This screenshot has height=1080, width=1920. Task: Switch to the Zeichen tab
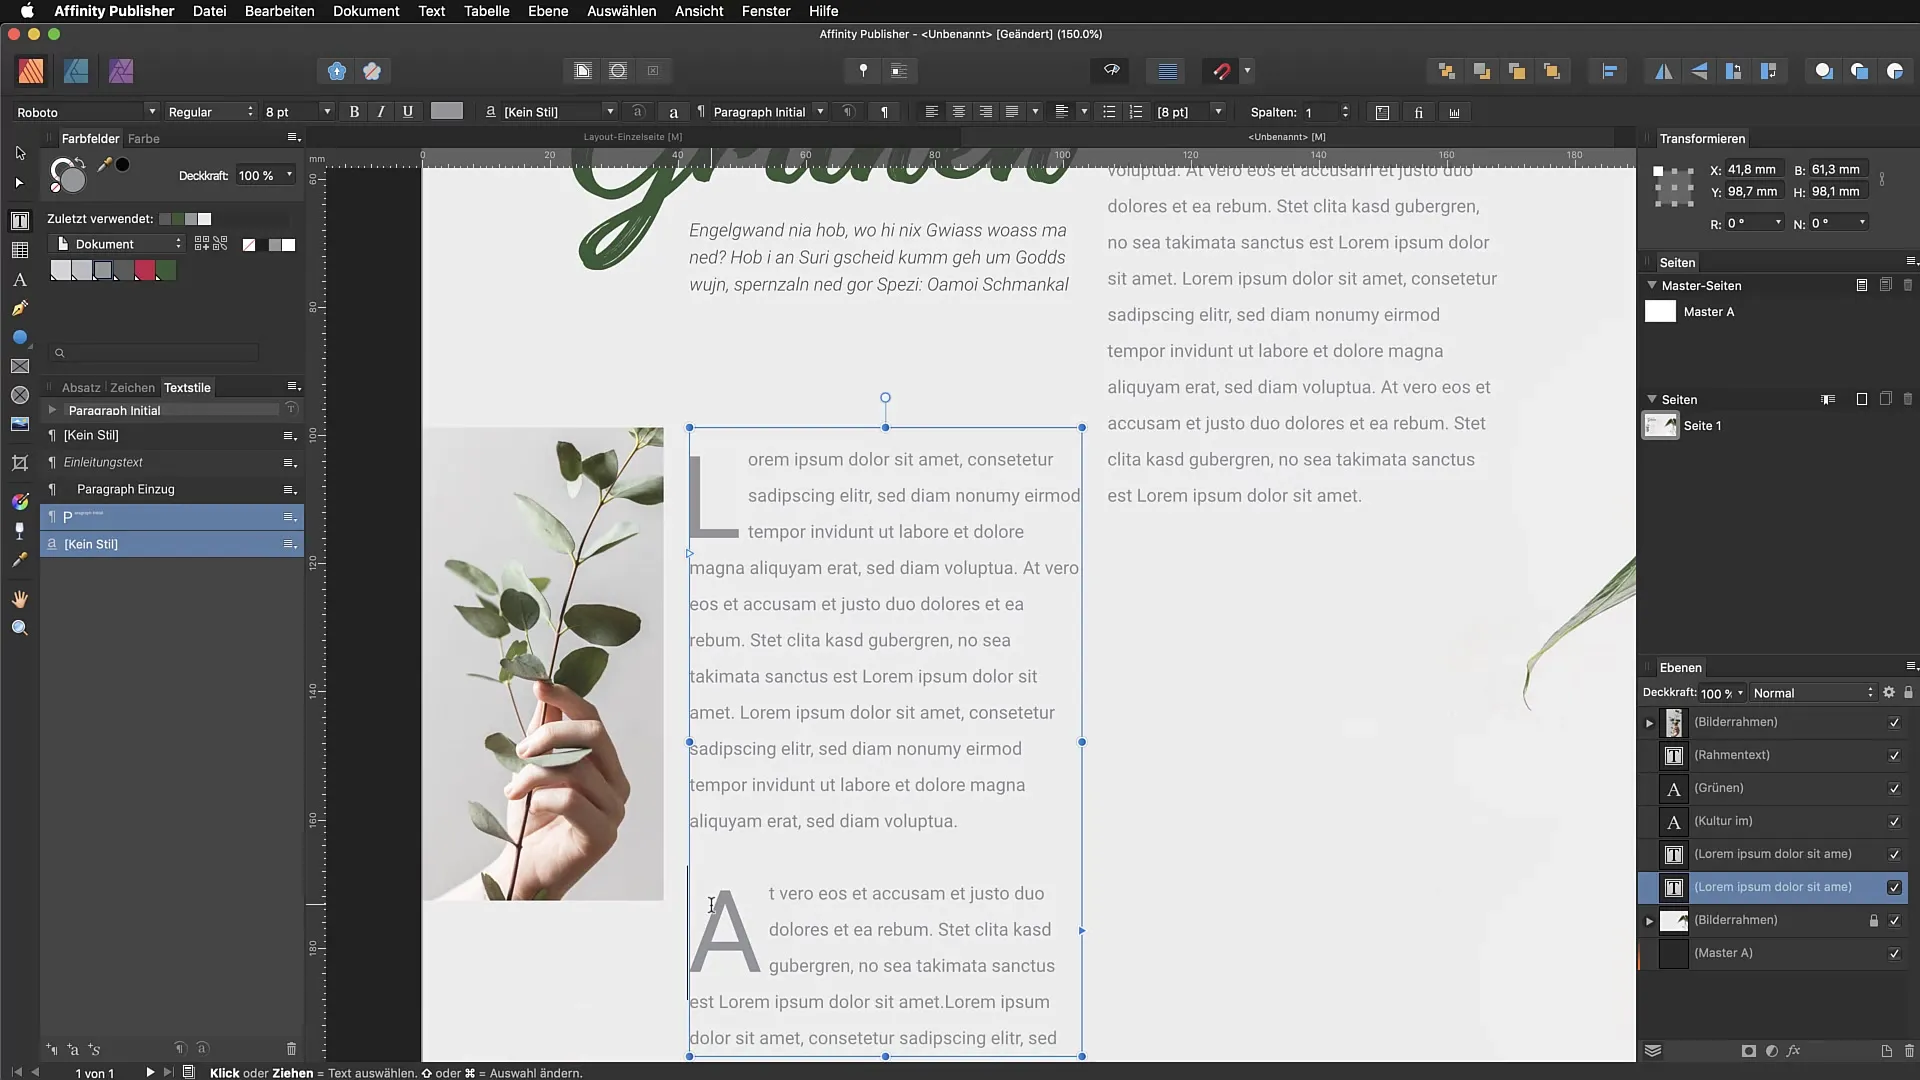[132, 387]
